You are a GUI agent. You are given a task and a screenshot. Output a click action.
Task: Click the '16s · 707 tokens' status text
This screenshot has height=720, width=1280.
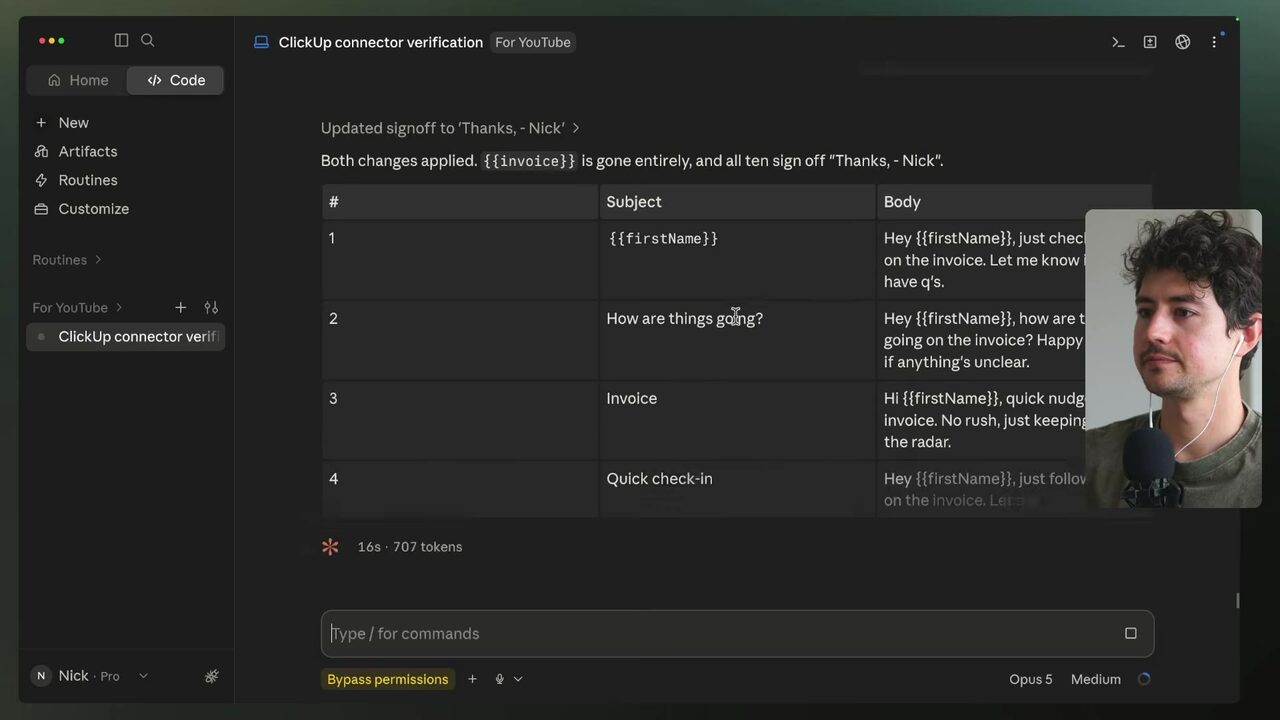410,547
